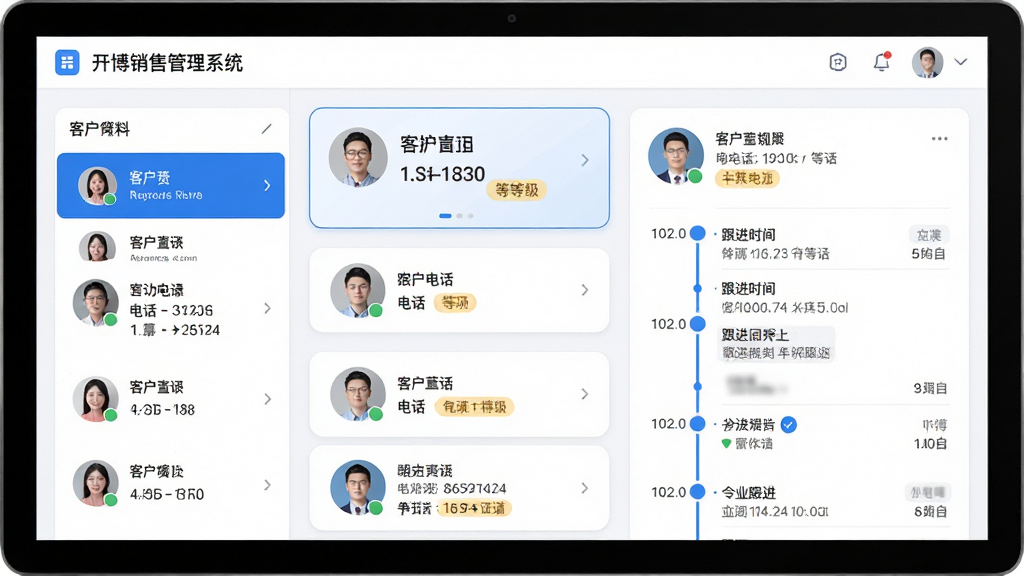Select second carousel dot on featured card
This screenshot has width=1024, height=576.
(460, 216)
